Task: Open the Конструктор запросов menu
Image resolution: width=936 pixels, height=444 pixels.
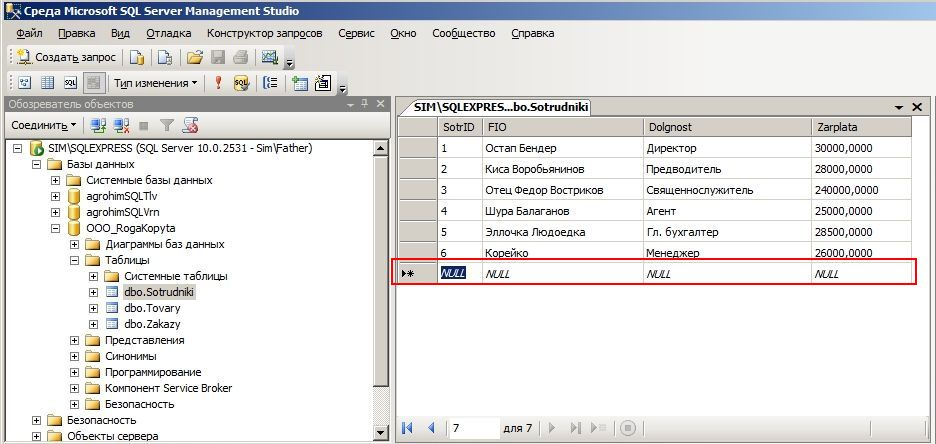Action: point(264,33)
